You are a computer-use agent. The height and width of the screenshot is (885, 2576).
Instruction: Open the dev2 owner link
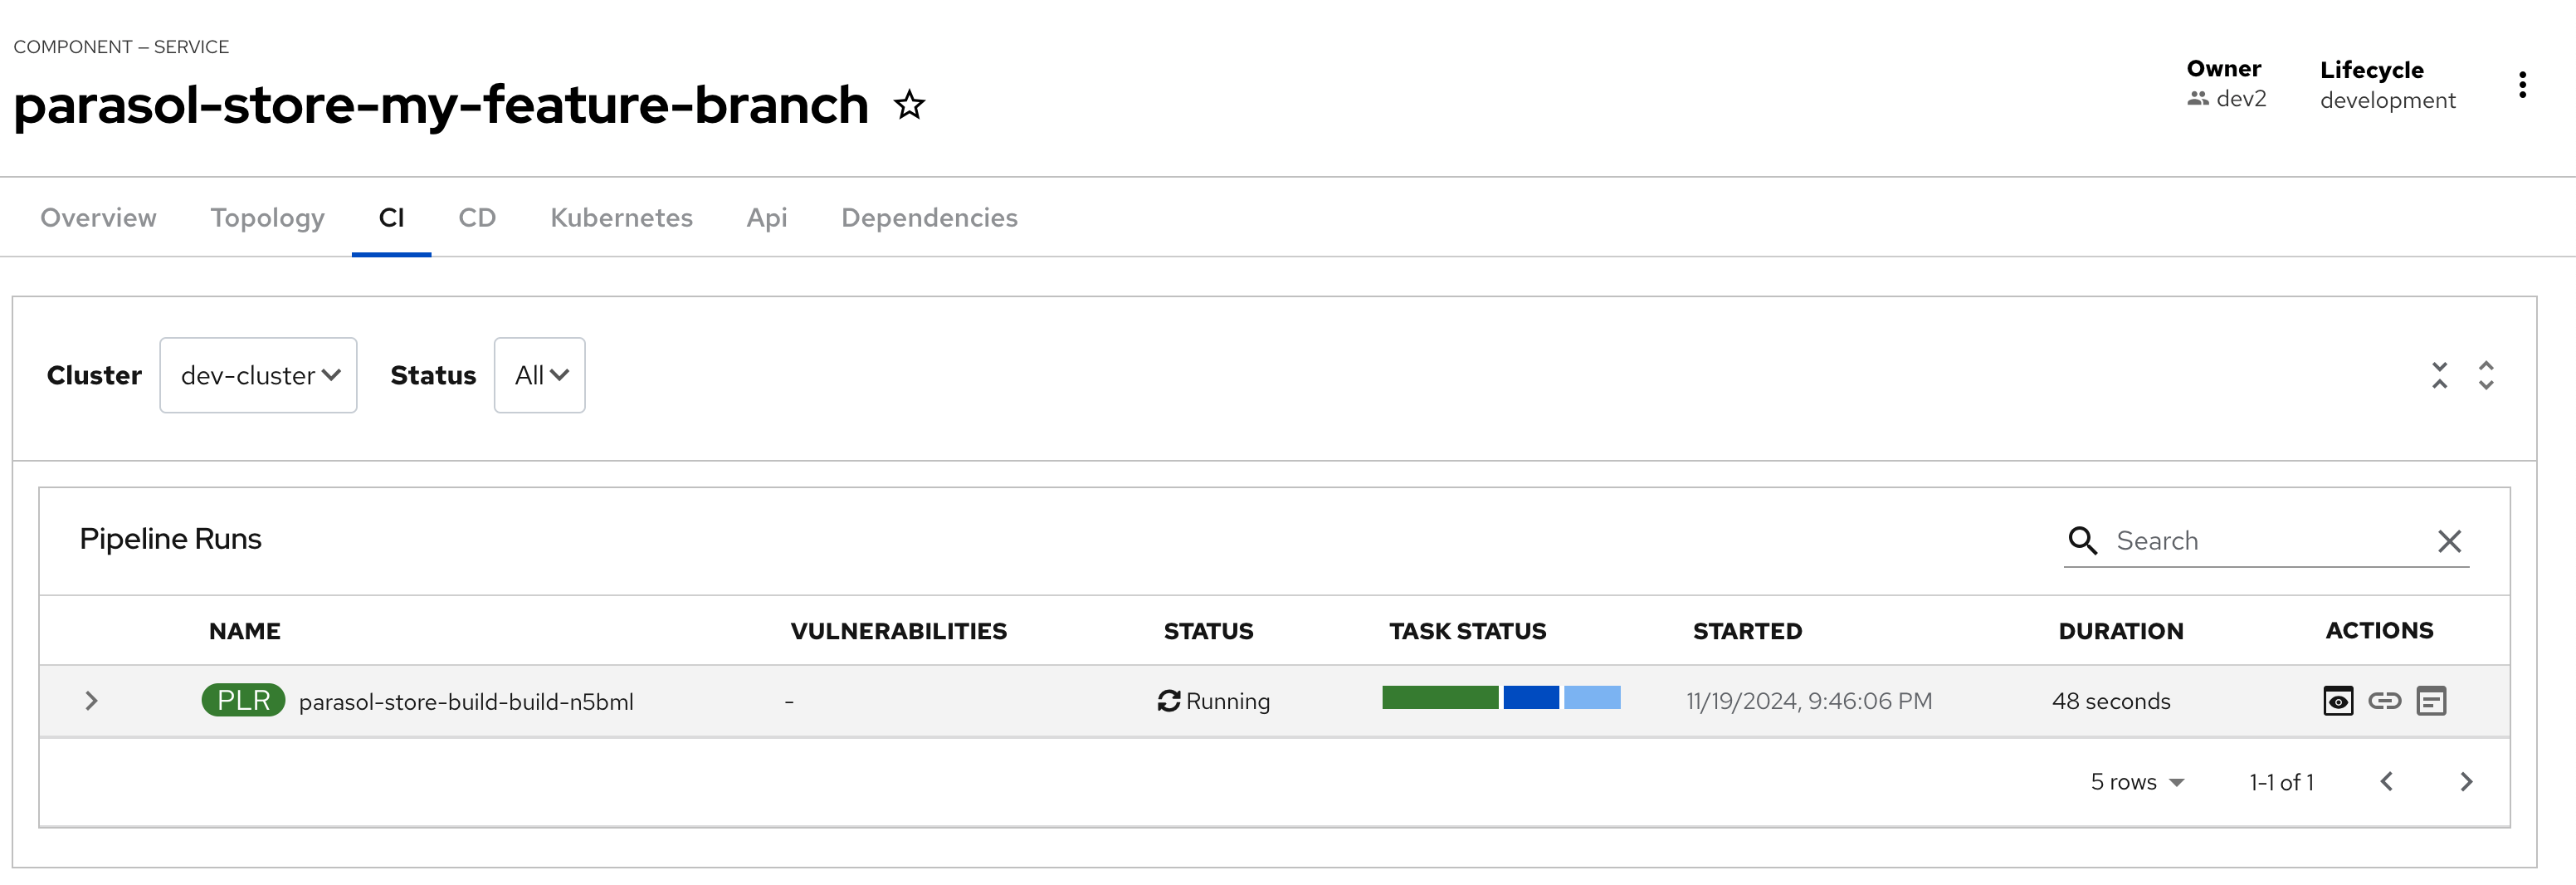[2241, 99]
